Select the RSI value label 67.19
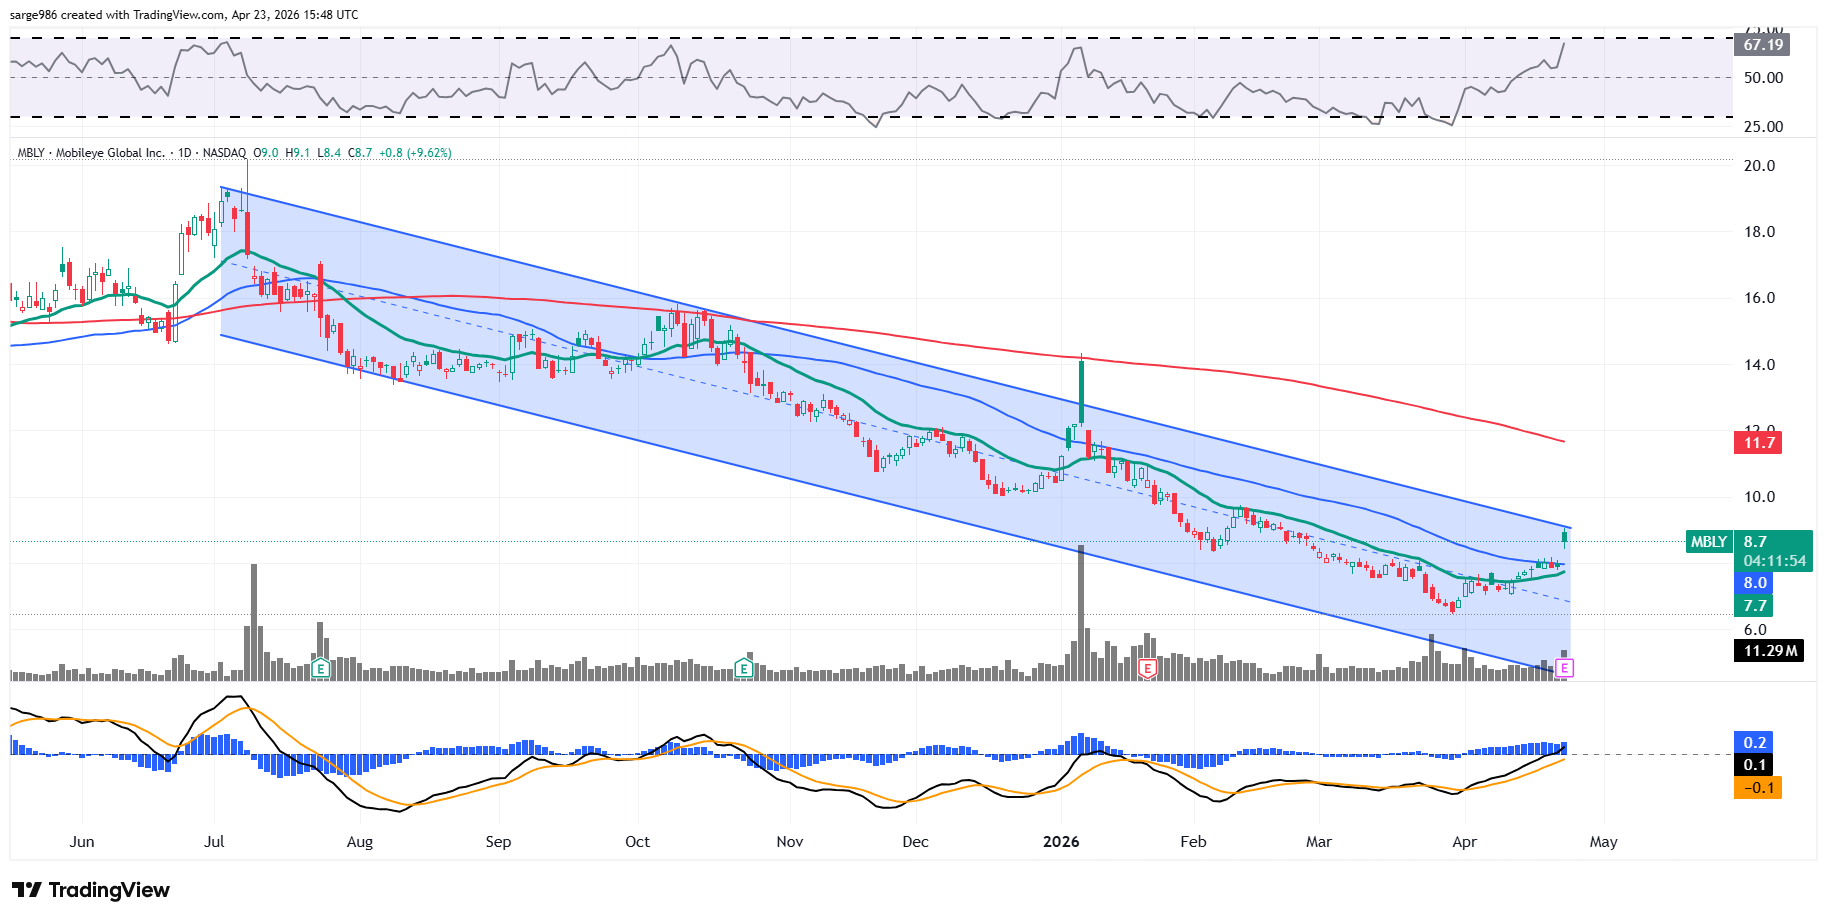This screenshot has width=1827, height=920. (x=1762, y=45)
